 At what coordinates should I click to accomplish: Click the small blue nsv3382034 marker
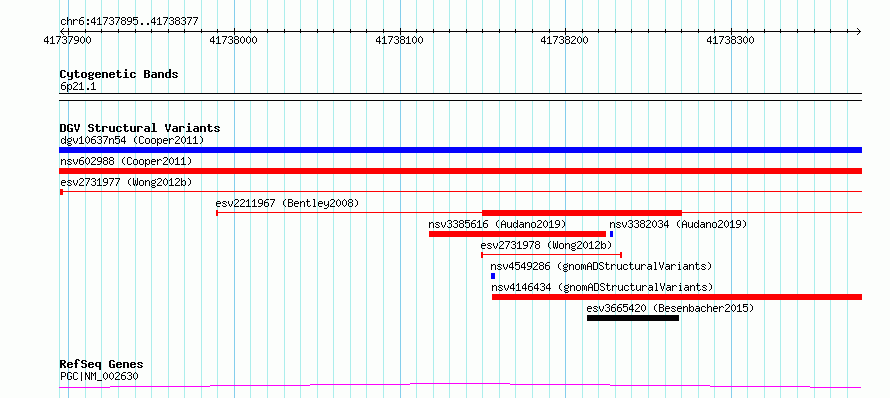611,234
